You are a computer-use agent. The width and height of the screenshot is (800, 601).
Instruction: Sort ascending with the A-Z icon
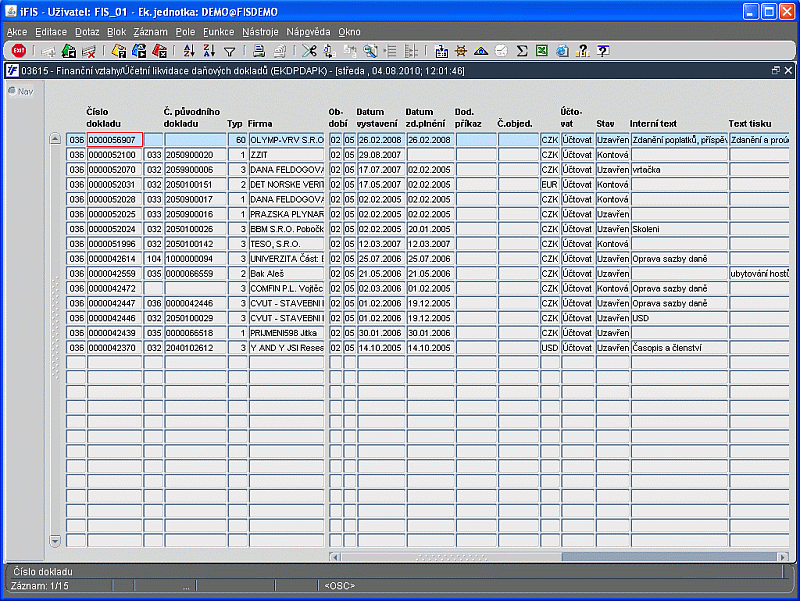coord(189,51)
